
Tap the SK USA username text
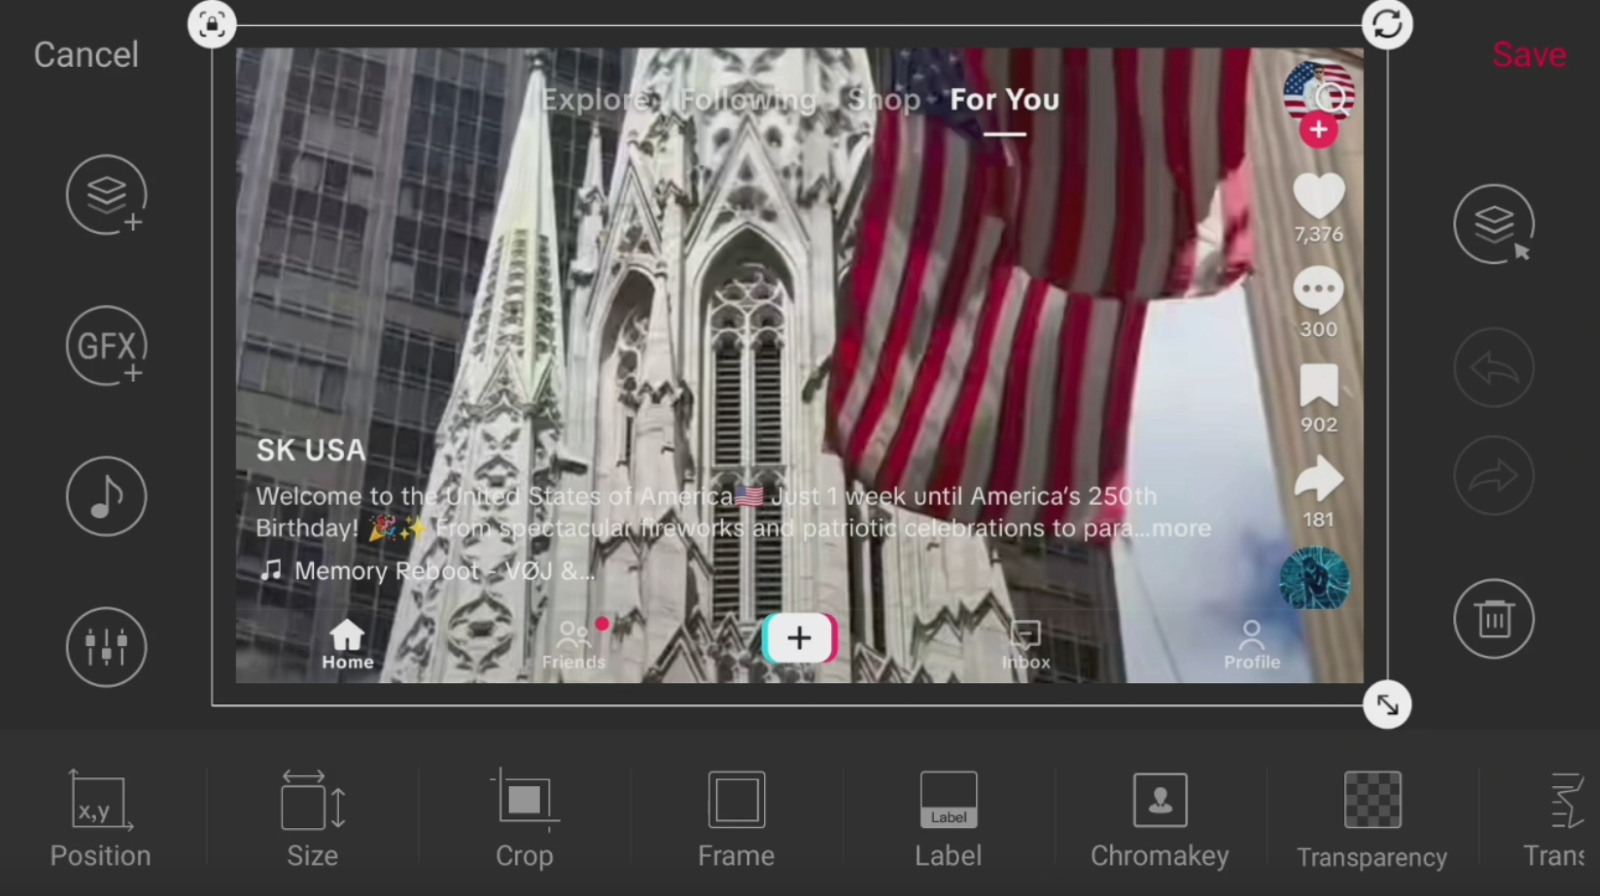pyautogui.click(x=311, y=451)
